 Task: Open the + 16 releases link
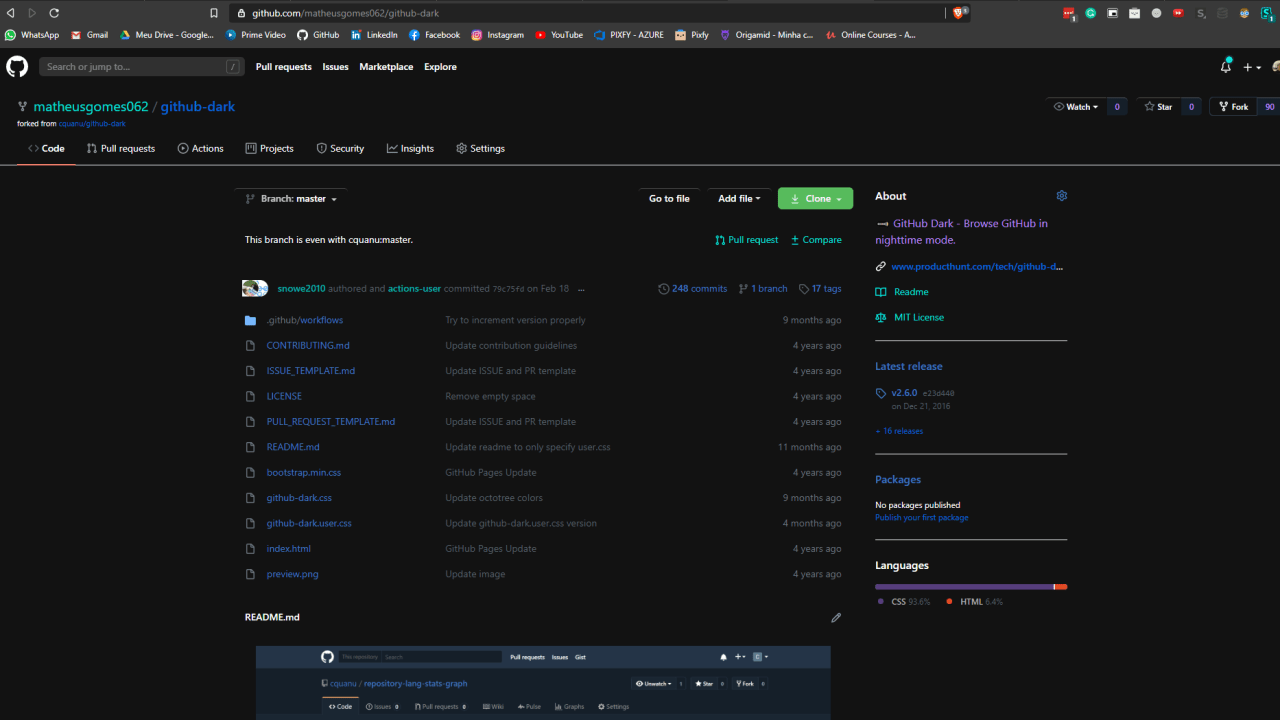(899, 431)
